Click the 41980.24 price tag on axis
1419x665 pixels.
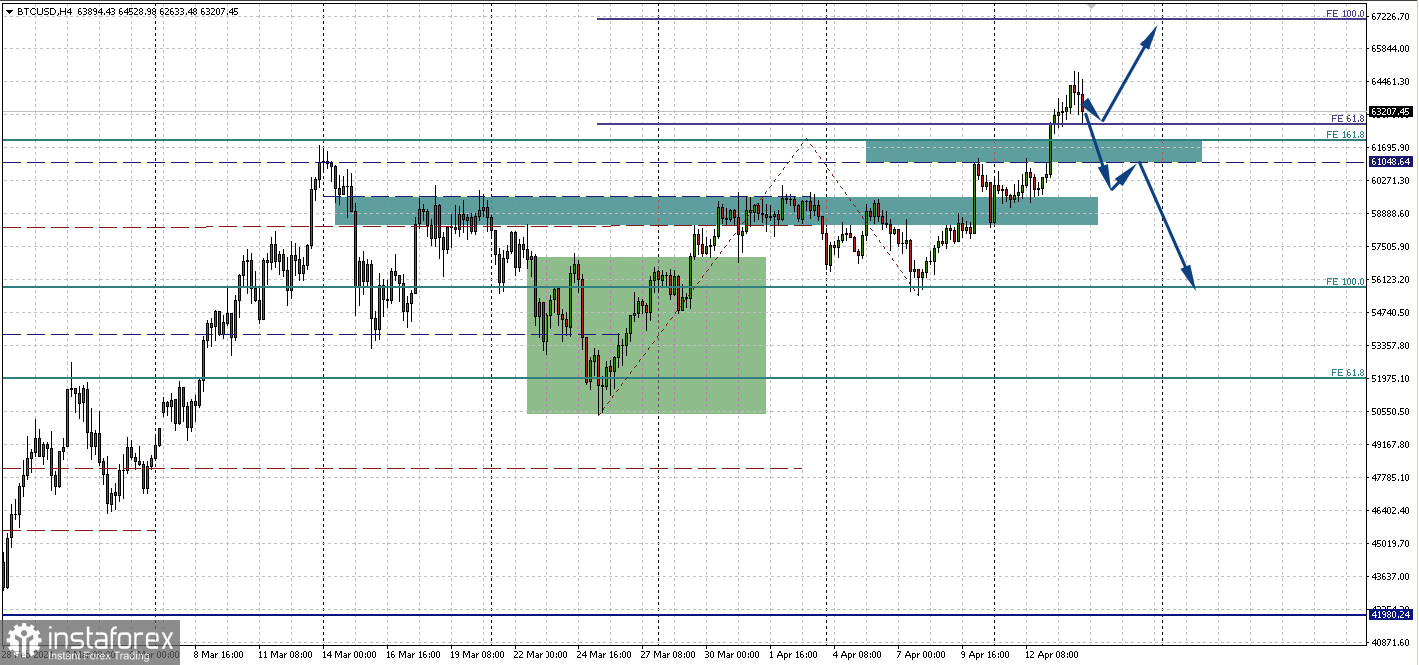point(1392,615)
